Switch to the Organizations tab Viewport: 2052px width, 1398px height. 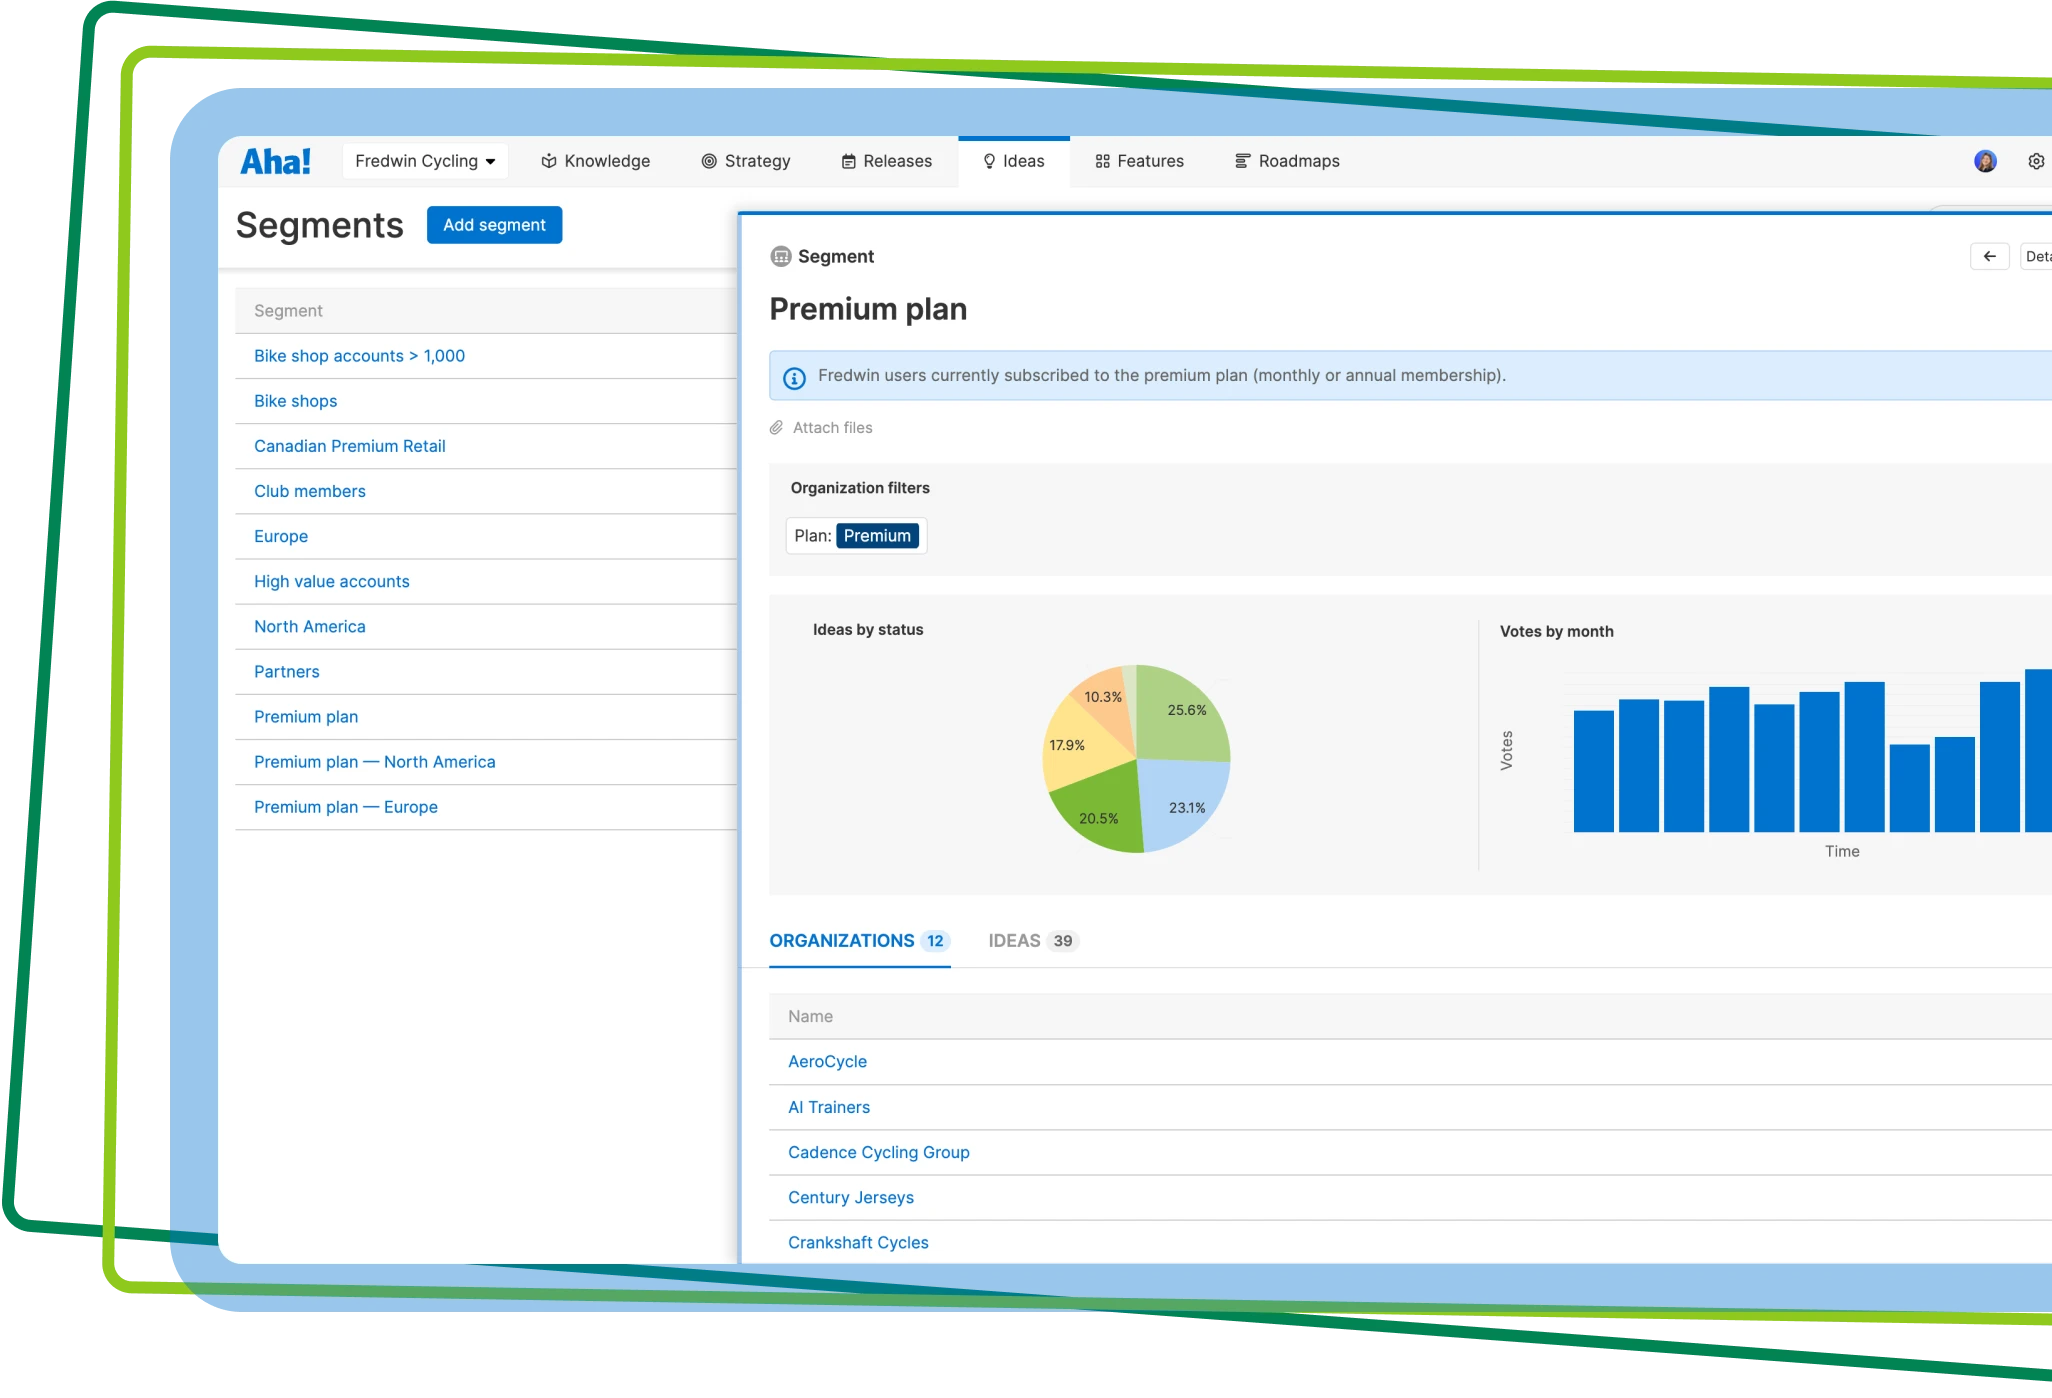pyautogui.click(x=858, y=940)
